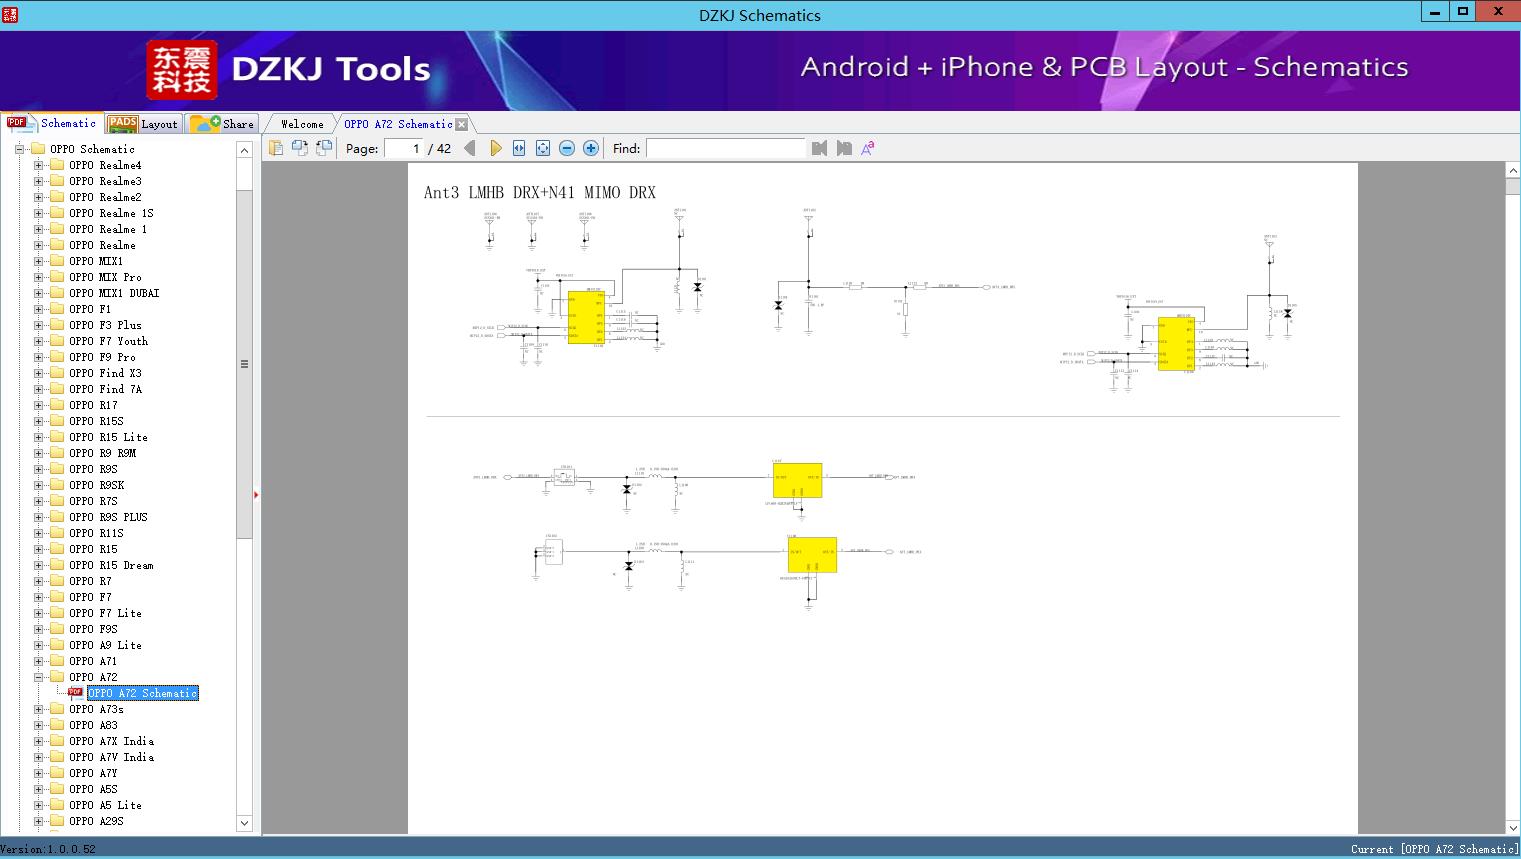Fit the whole page in view
This screenshot has height=859, width=1521.
tap(543, 148)
